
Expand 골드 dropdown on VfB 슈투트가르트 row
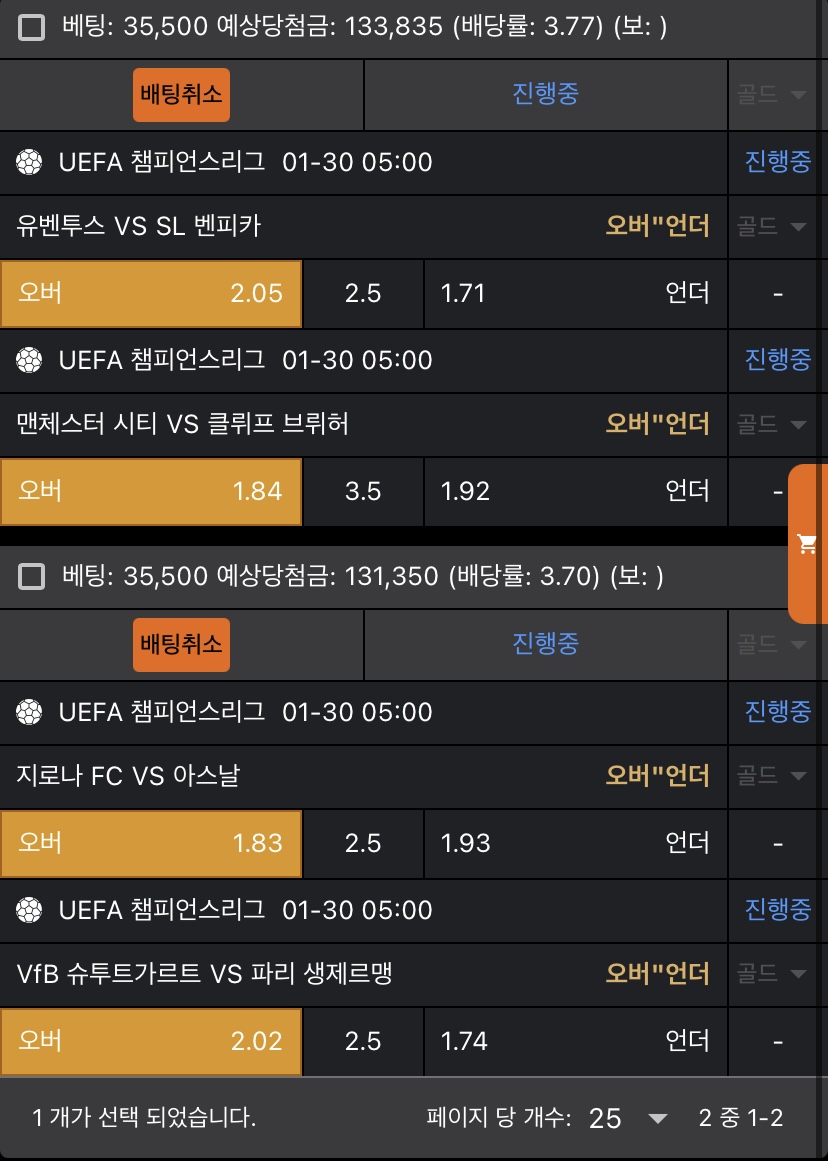point(772,973)
